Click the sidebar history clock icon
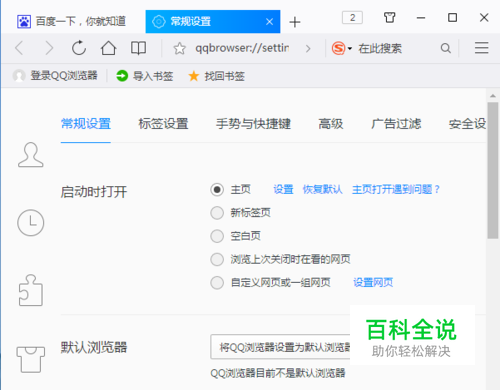 (x=31, y=223)
